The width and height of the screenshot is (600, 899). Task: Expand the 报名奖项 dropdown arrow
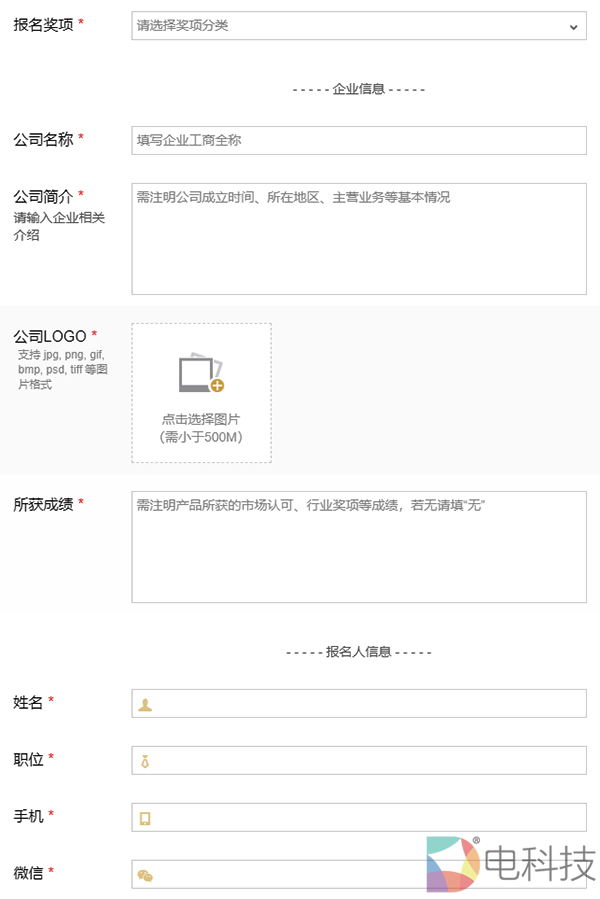(x=573, y=27)
